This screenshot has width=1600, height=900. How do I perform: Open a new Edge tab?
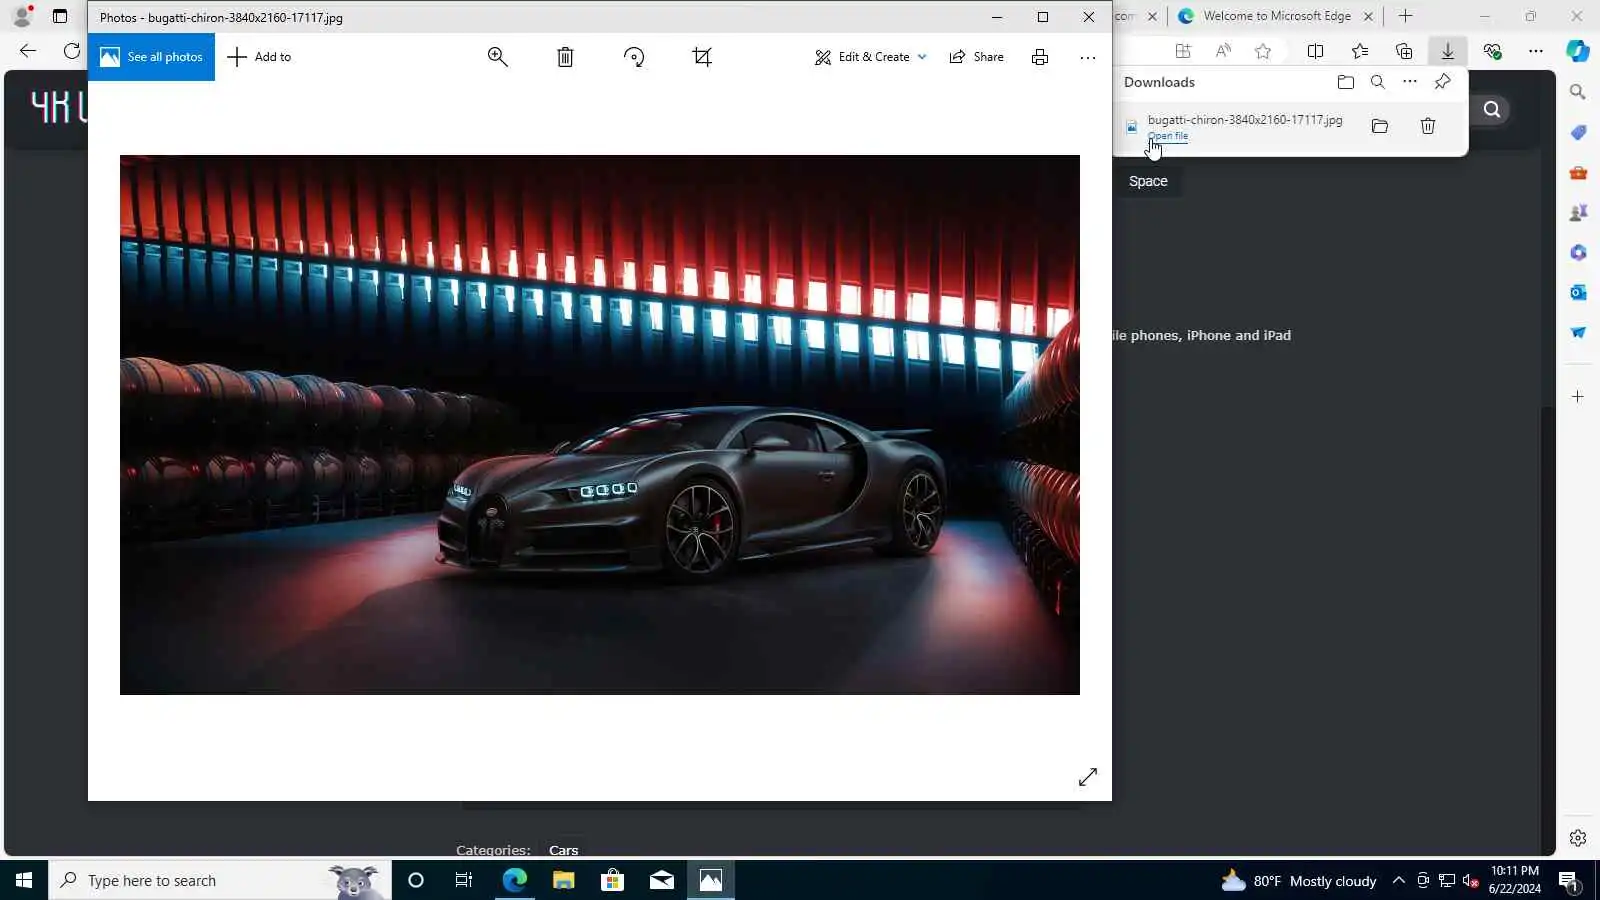pos(1406,16)
